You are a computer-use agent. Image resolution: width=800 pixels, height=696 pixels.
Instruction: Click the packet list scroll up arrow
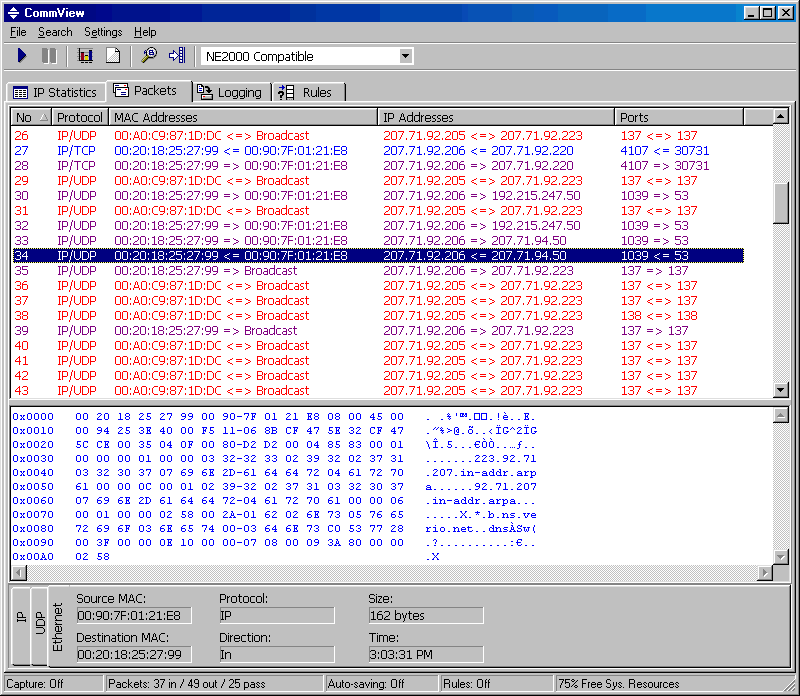781,117
